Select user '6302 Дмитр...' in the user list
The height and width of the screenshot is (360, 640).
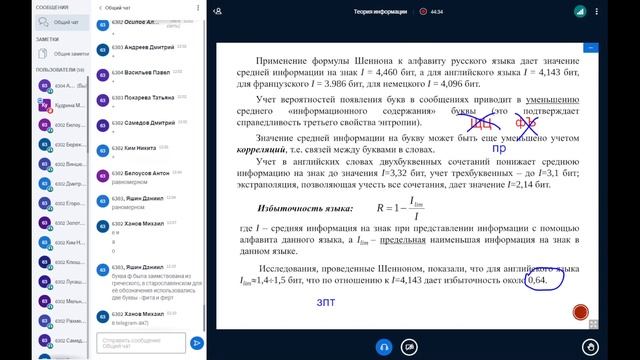tap(61, 184)
